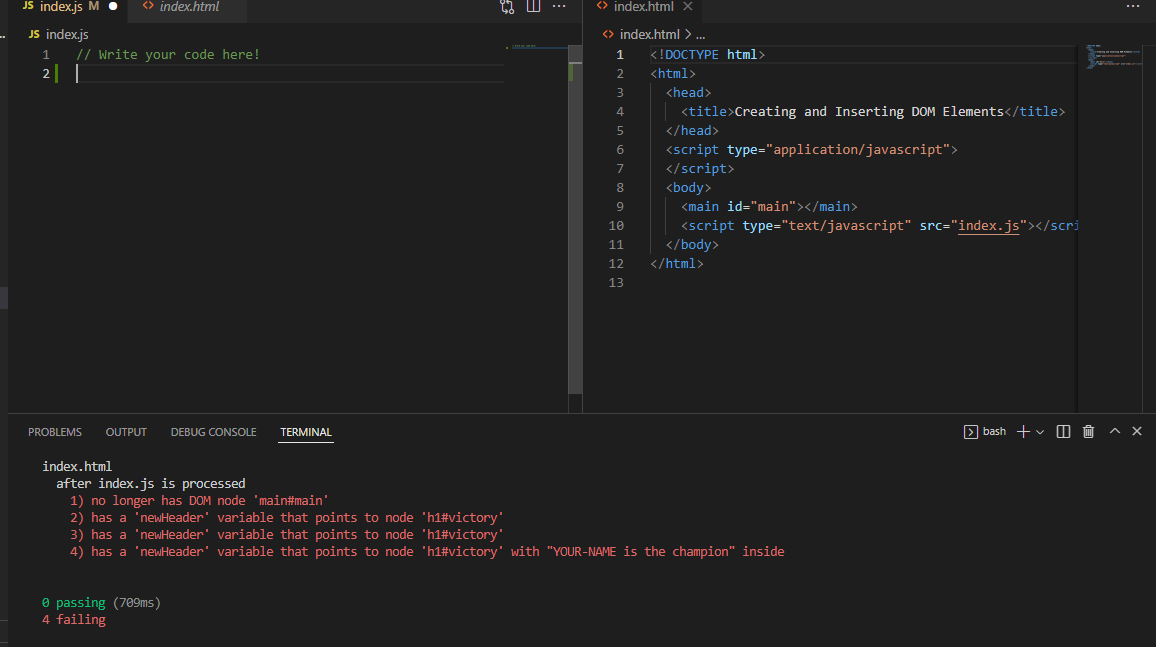Open the OUTPUT panel tab

coord(126,432)
